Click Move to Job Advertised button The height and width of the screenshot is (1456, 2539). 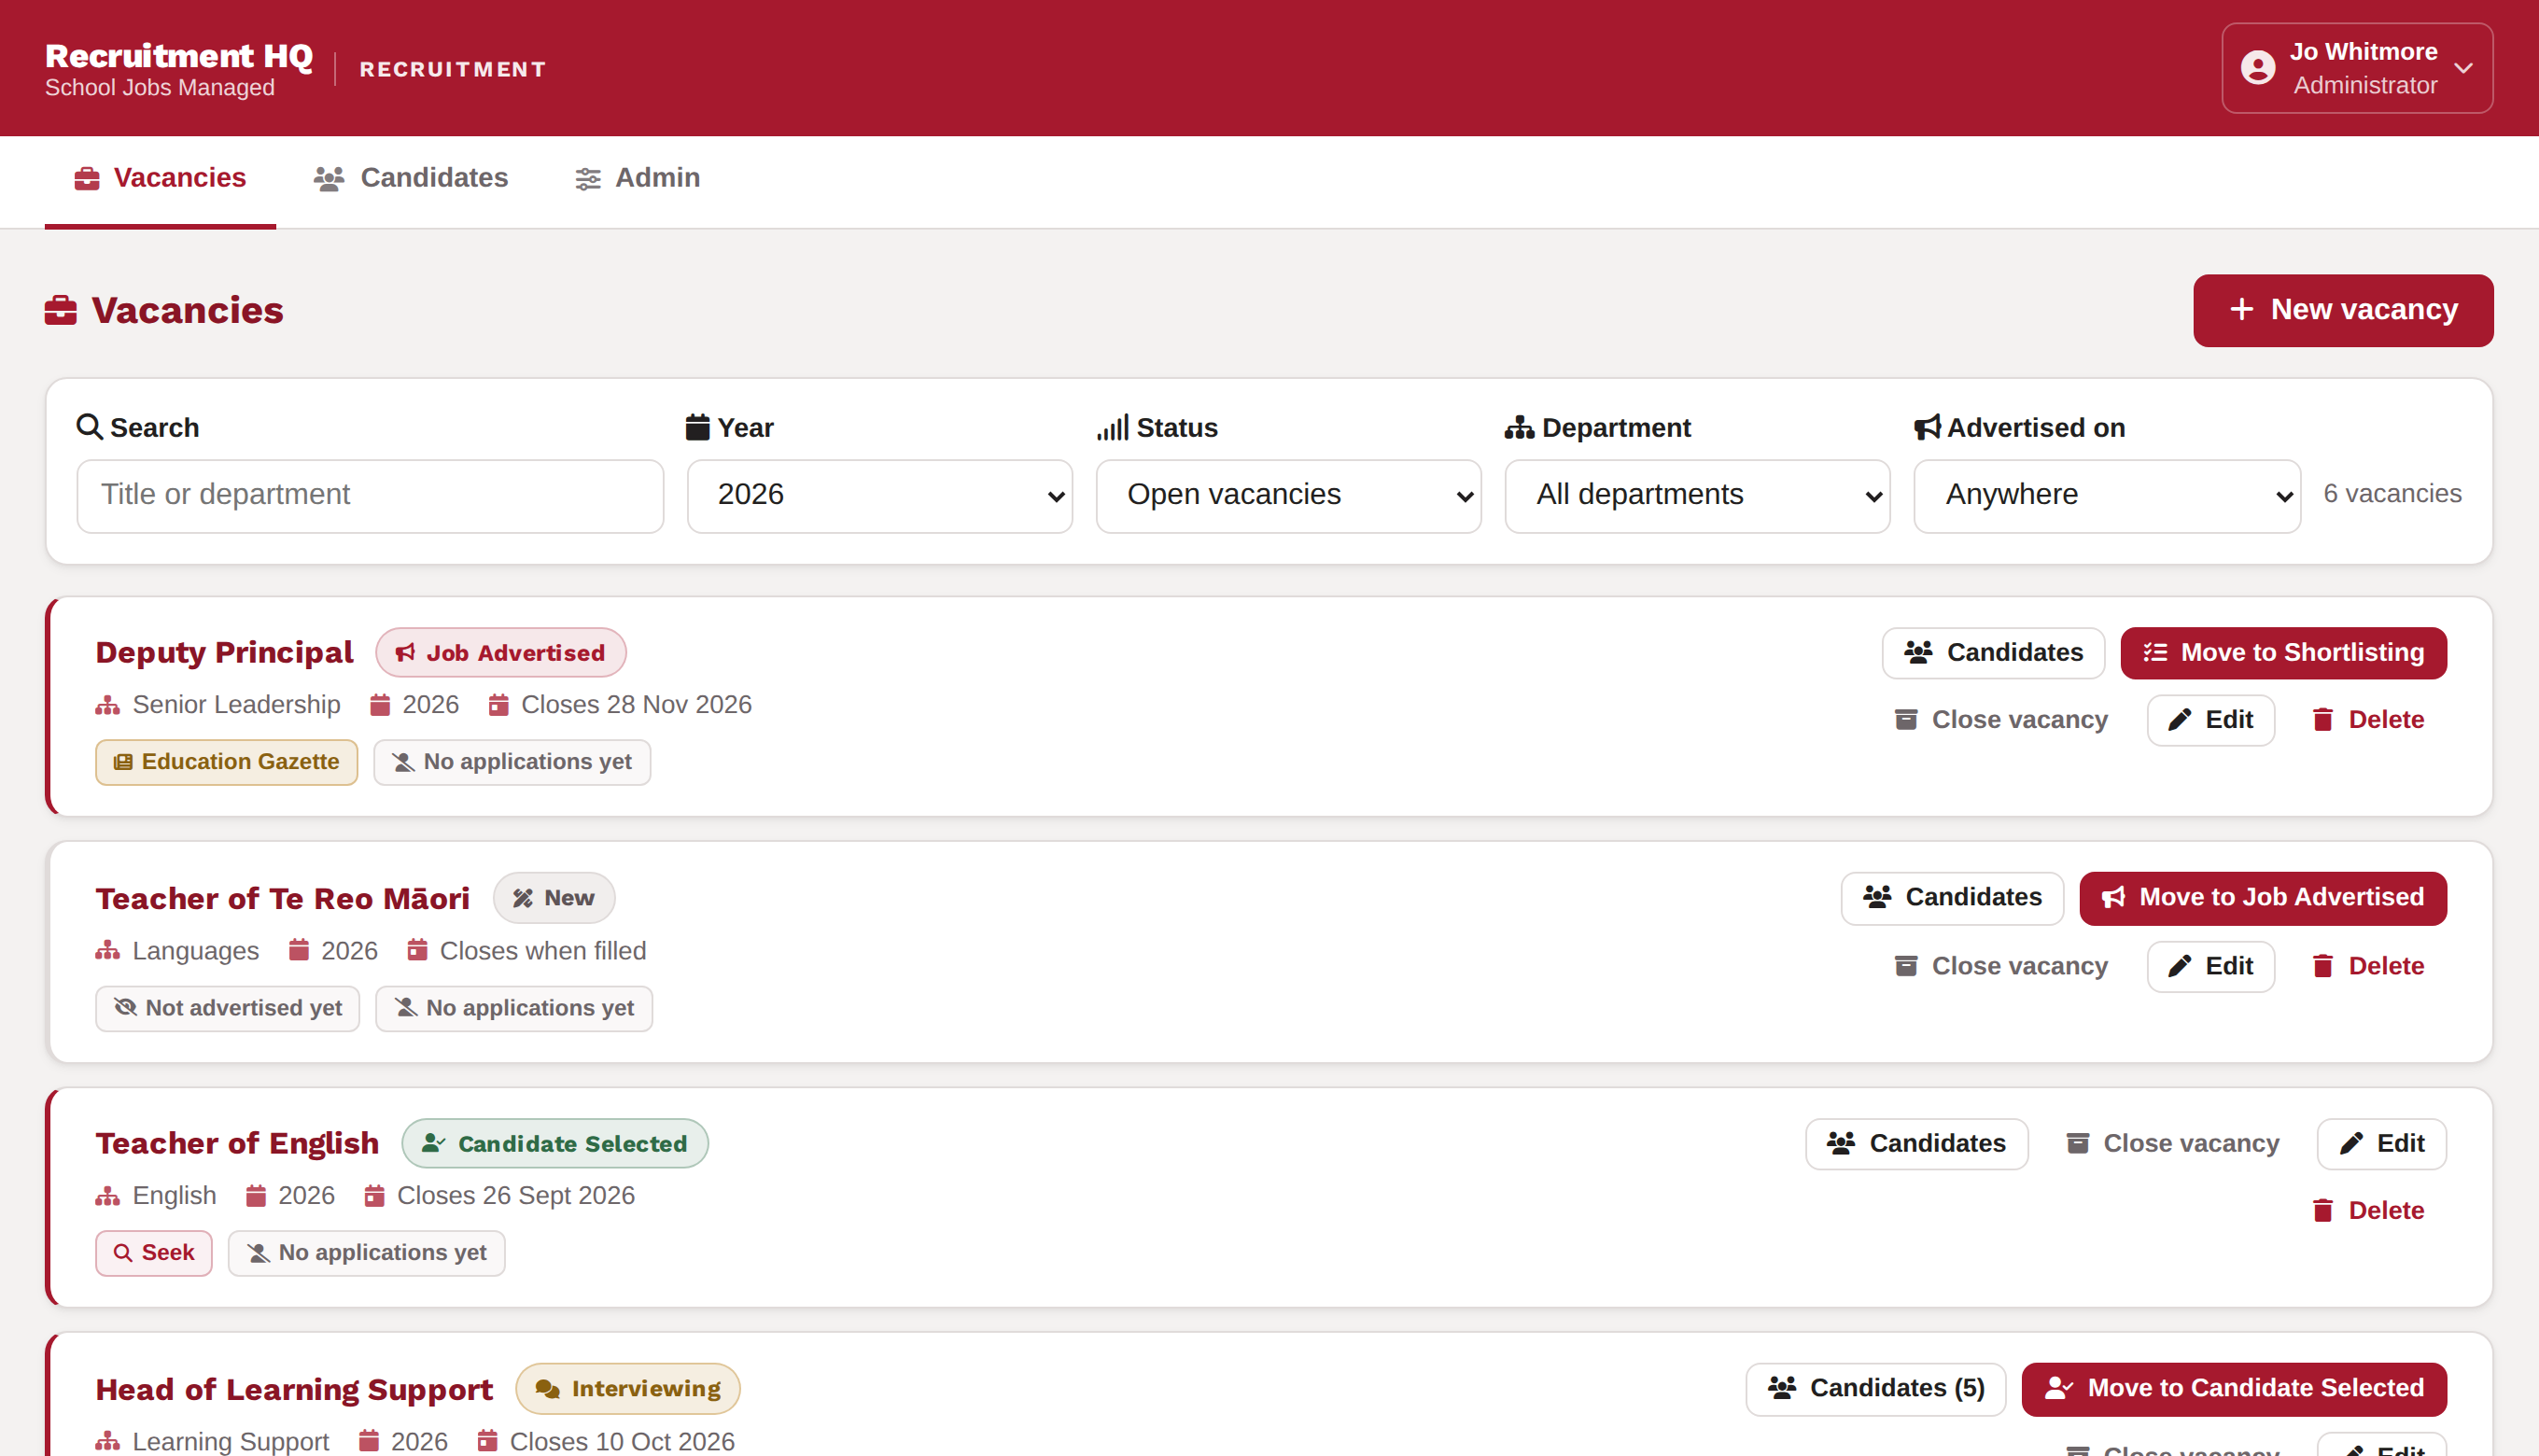click(2263, 897)
